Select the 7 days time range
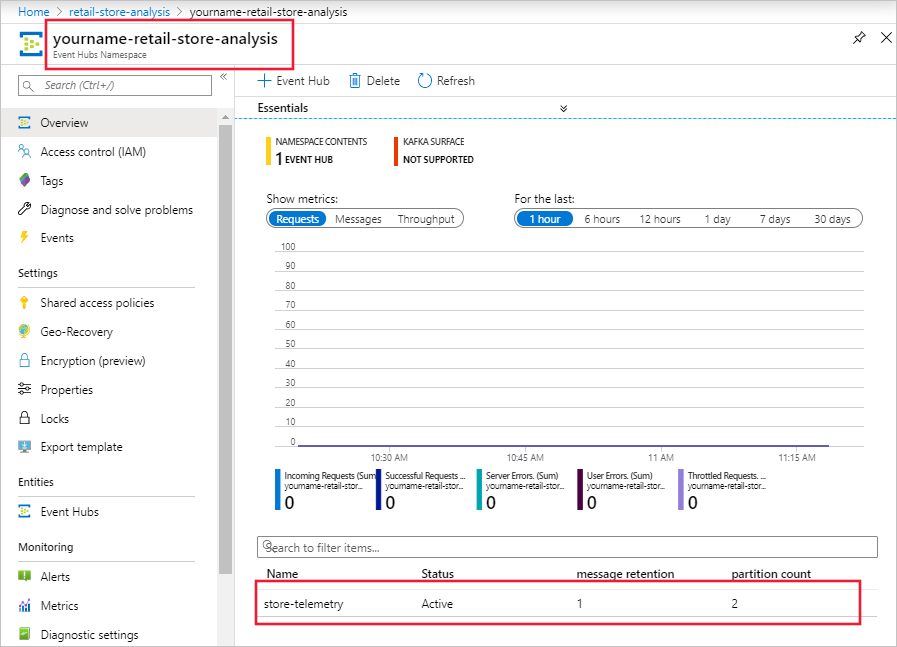Image resolution: width=897 pixels, height=647 pixels. (x=774, y=218)
